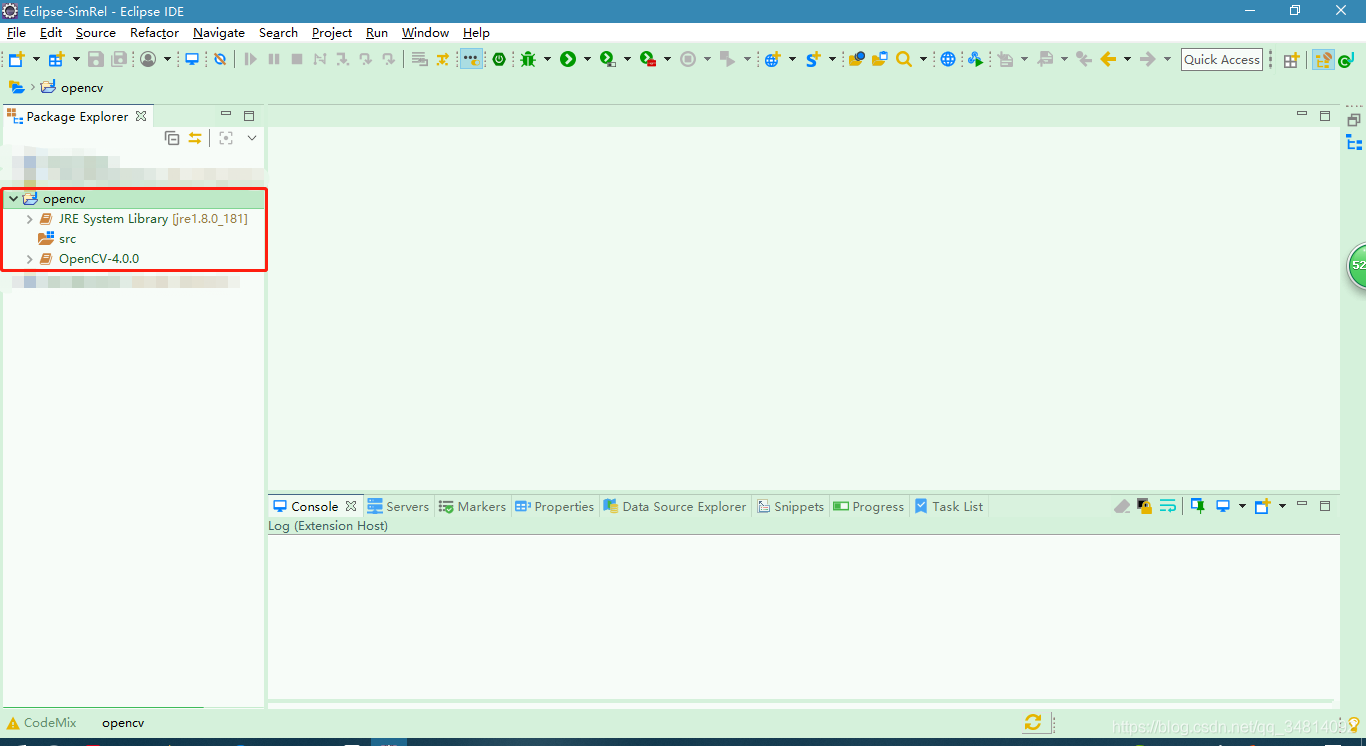This screenshot has height=746, width=1366.
Task: Pin the Console view
Action: [x=1197, y=506]
